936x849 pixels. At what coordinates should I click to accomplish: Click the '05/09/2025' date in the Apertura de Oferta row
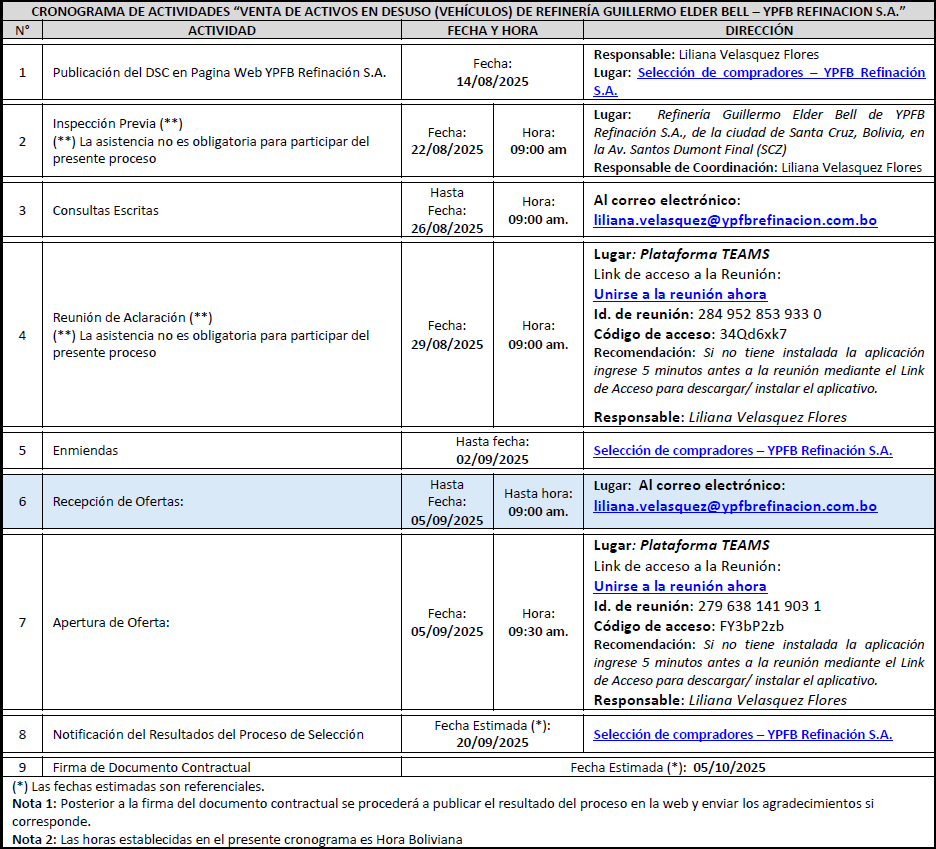[x=447, y=632]
